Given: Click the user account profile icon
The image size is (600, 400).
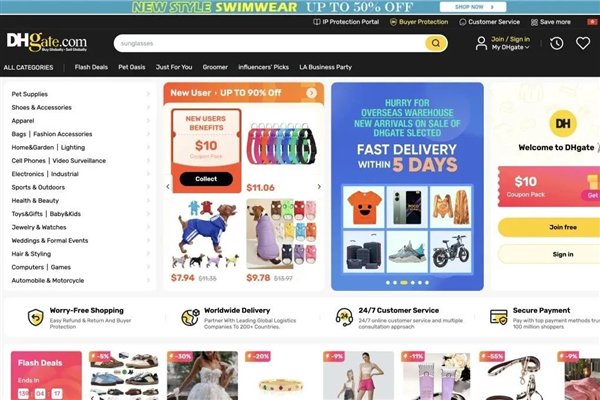Looking at the screenshot, I should tap(481, 43).
